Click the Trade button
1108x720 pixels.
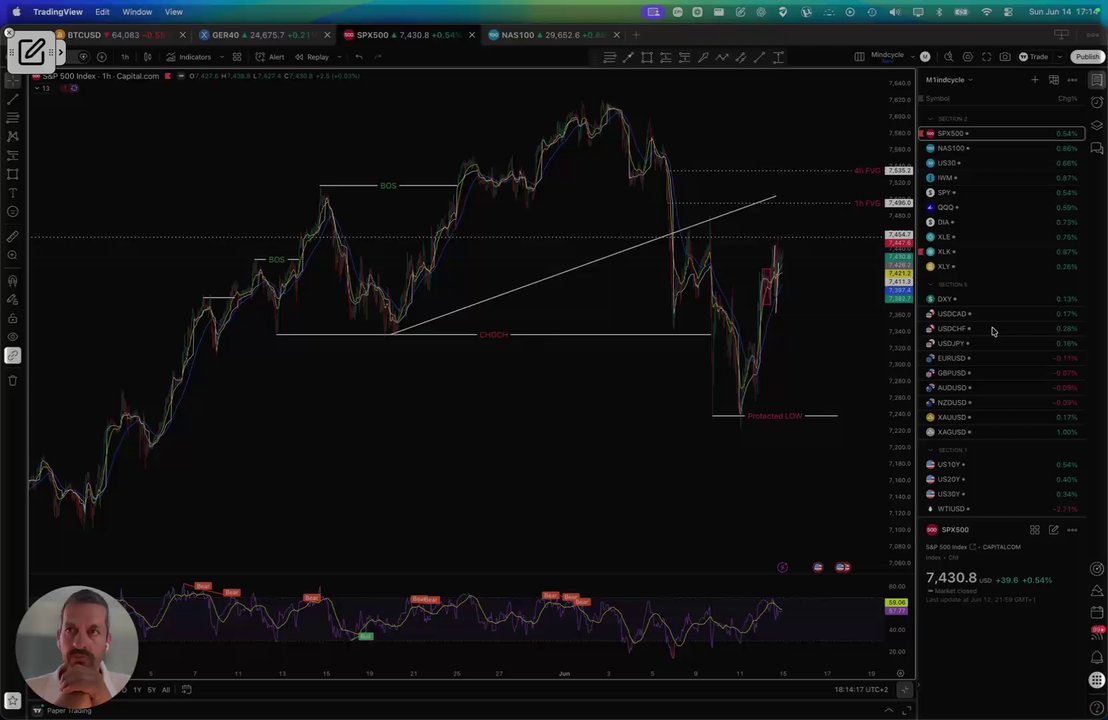tap(1033, 57)
